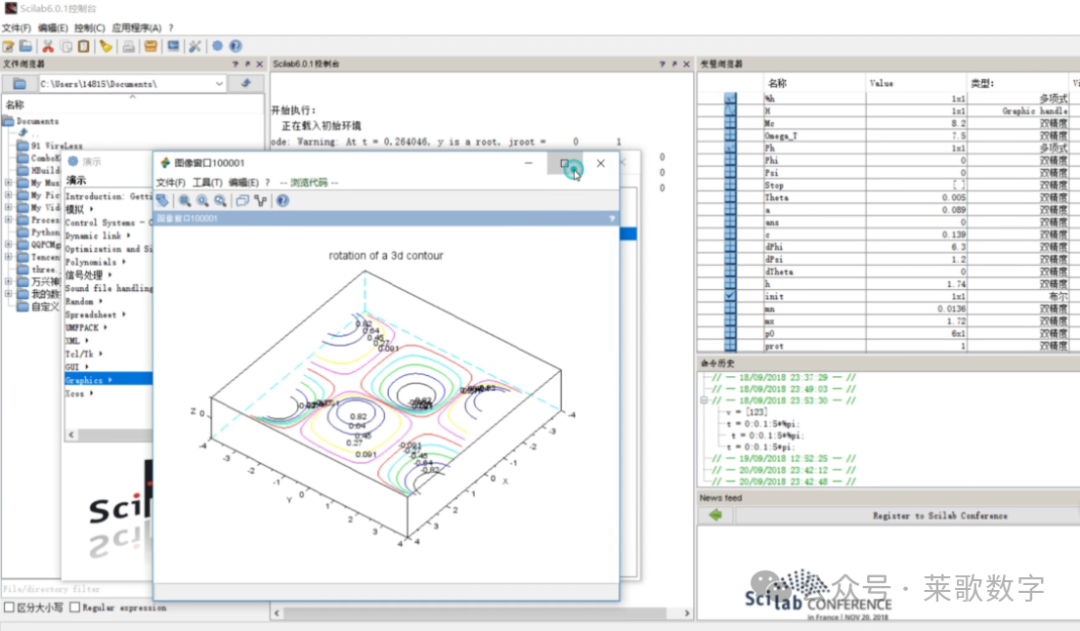Expand the Polynomials demo submenu
Screen dimensions: 1080x631
point(124,262)
